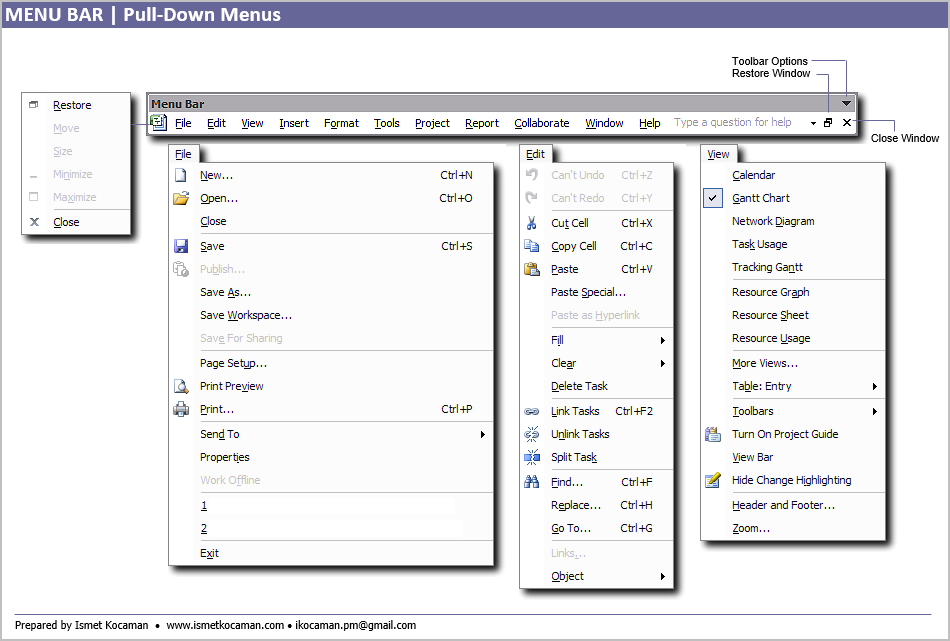Click the Cut Cell scissors icon
The height and width of the screenshot is (641, 950).
click(532, 223)
